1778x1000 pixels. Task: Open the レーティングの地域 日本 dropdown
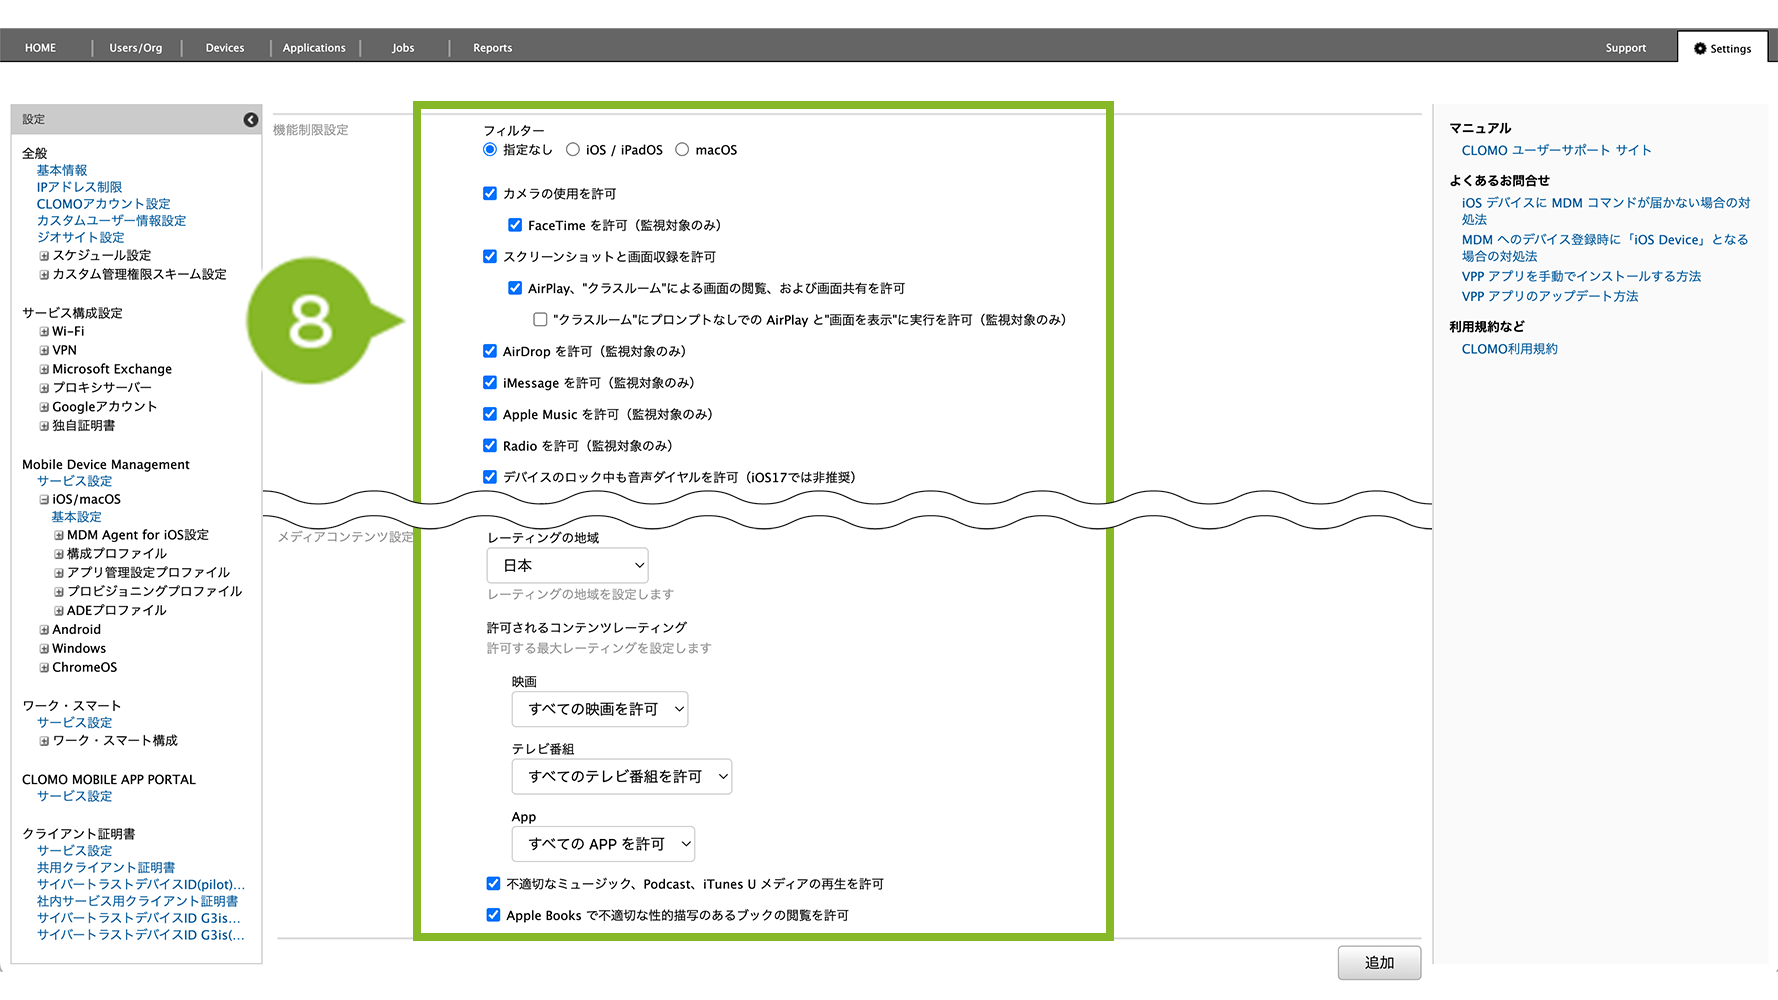567,566
